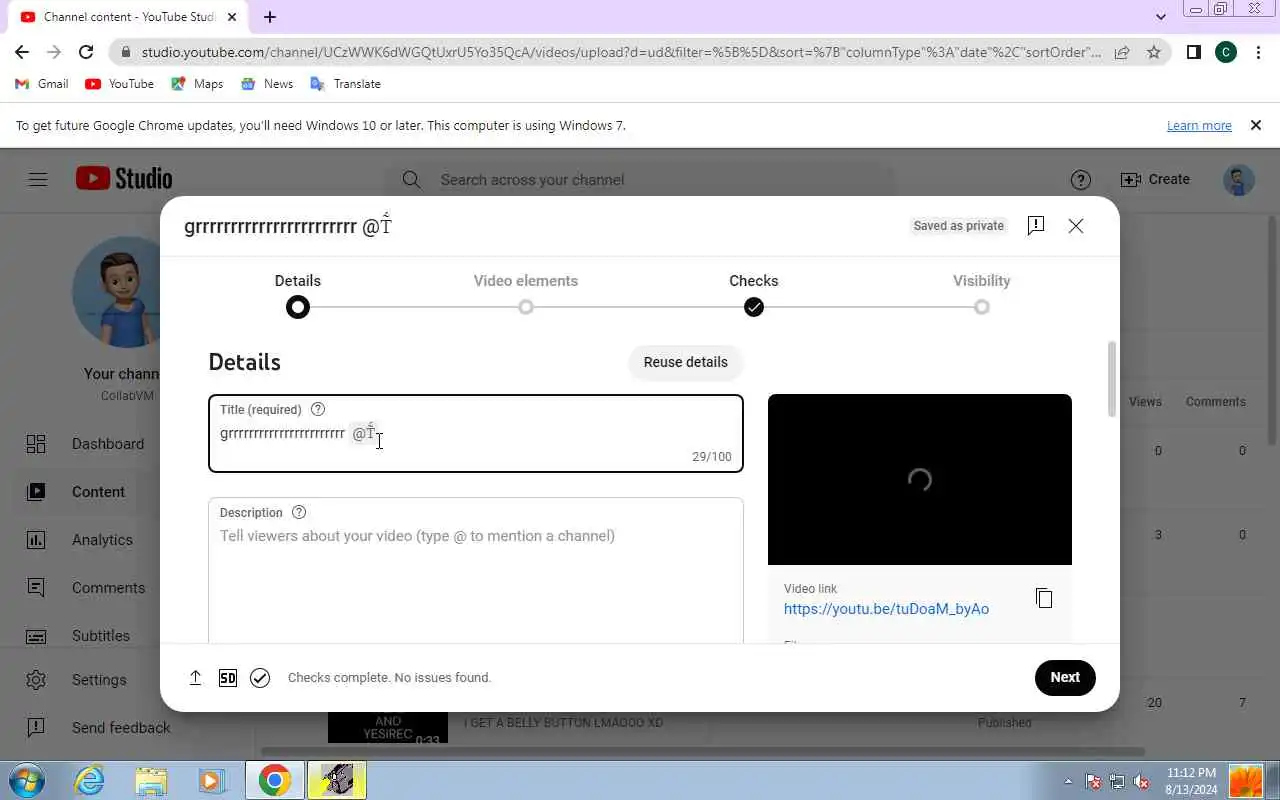
Task: Click the browser back arrow
Action: point(22,52)
